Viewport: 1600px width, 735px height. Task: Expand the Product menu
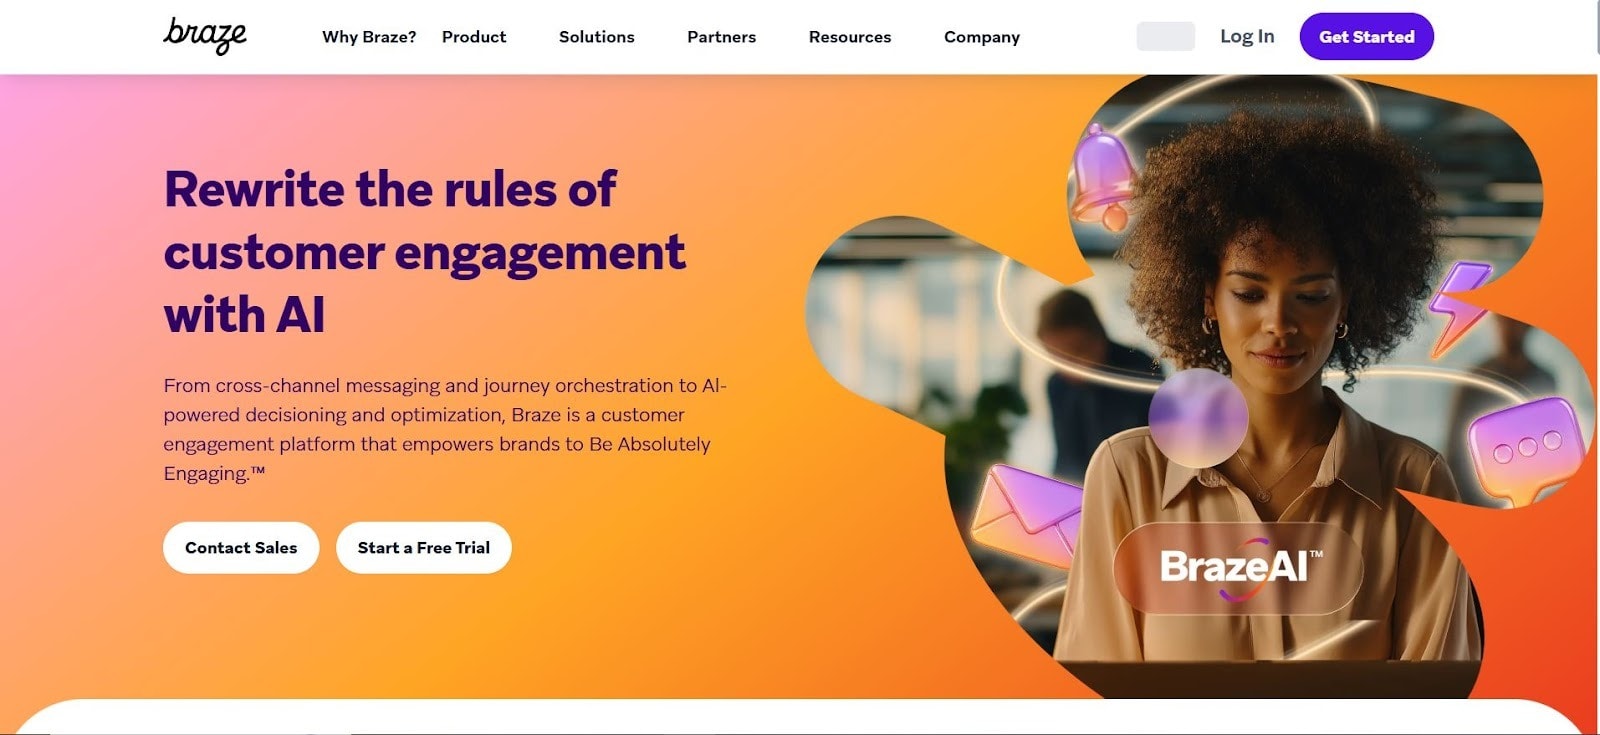coord(474,37)
